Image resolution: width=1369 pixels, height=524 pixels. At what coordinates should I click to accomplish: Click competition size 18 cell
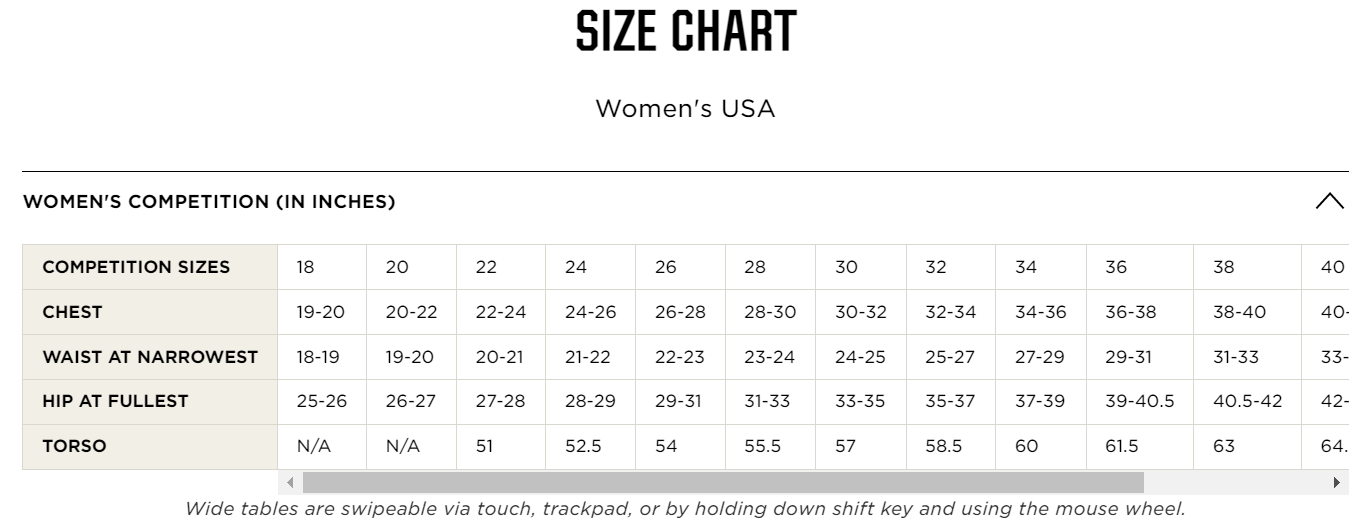[305, 267]
